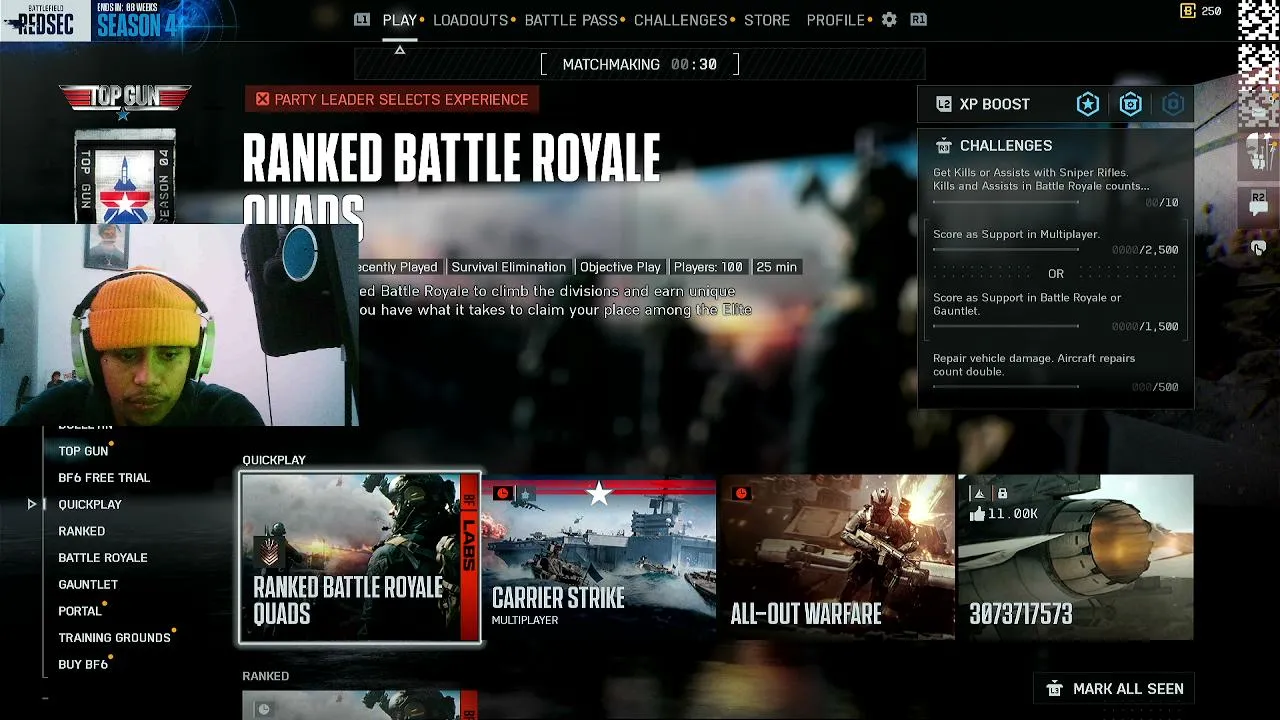Click the R3 stick icon beside CHALLENGES heading
1280x720 pixels.
943,146
